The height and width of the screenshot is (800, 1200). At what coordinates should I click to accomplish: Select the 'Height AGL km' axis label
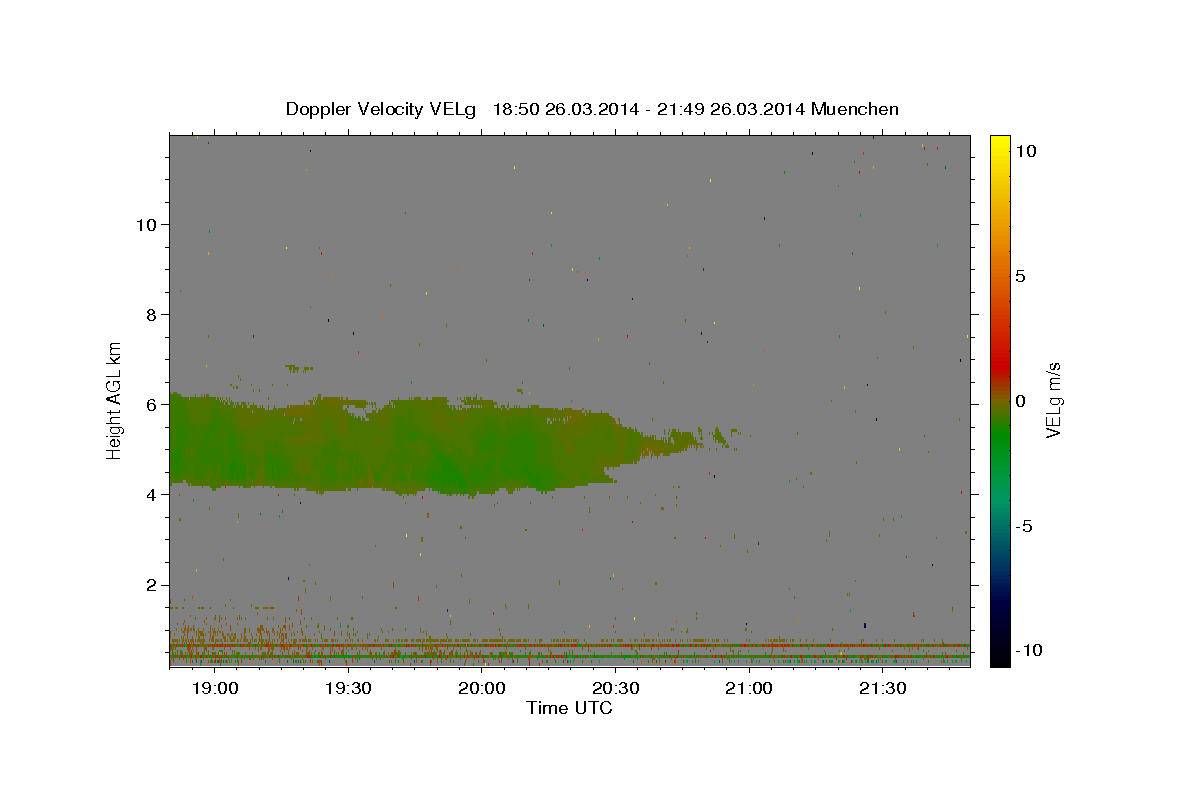click(x=115, y=399)
